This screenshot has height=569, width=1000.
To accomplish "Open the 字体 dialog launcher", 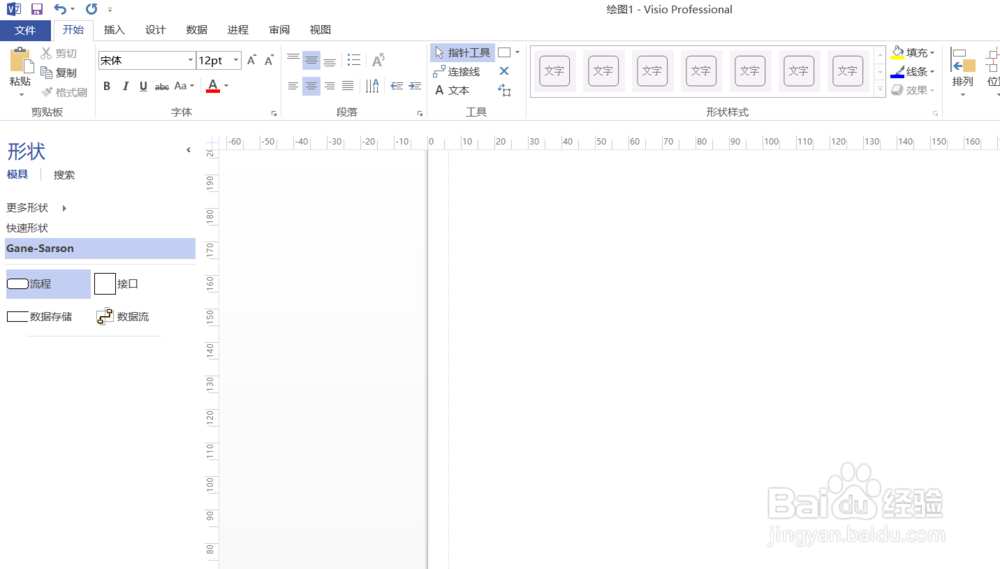I will pyautogui.click(x=274, y=114).
